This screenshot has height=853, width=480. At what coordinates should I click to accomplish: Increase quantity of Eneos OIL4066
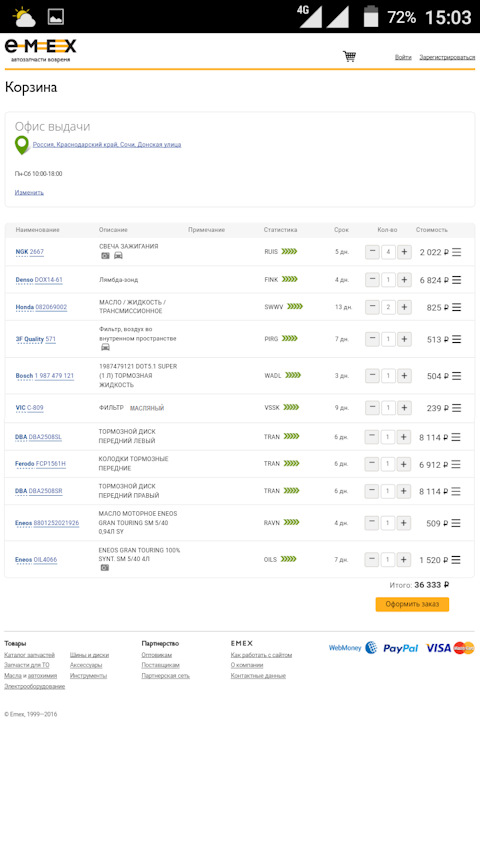[x=403, y=560]
